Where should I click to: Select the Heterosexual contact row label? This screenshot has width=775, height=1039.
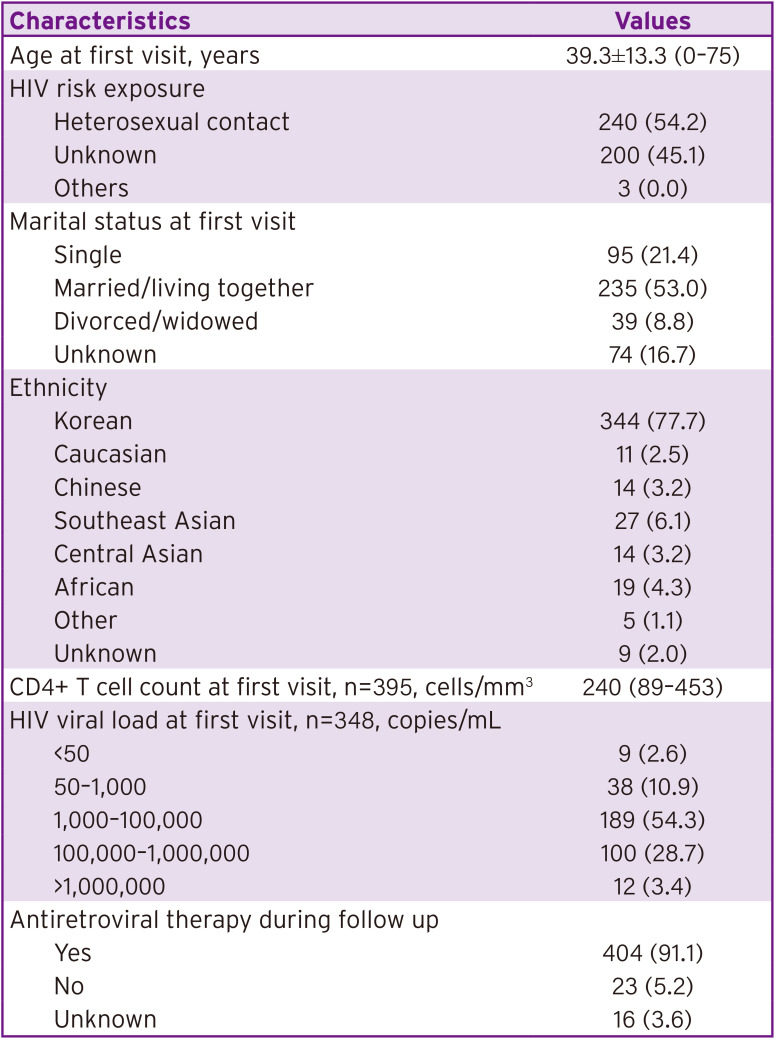coord(172,122)
